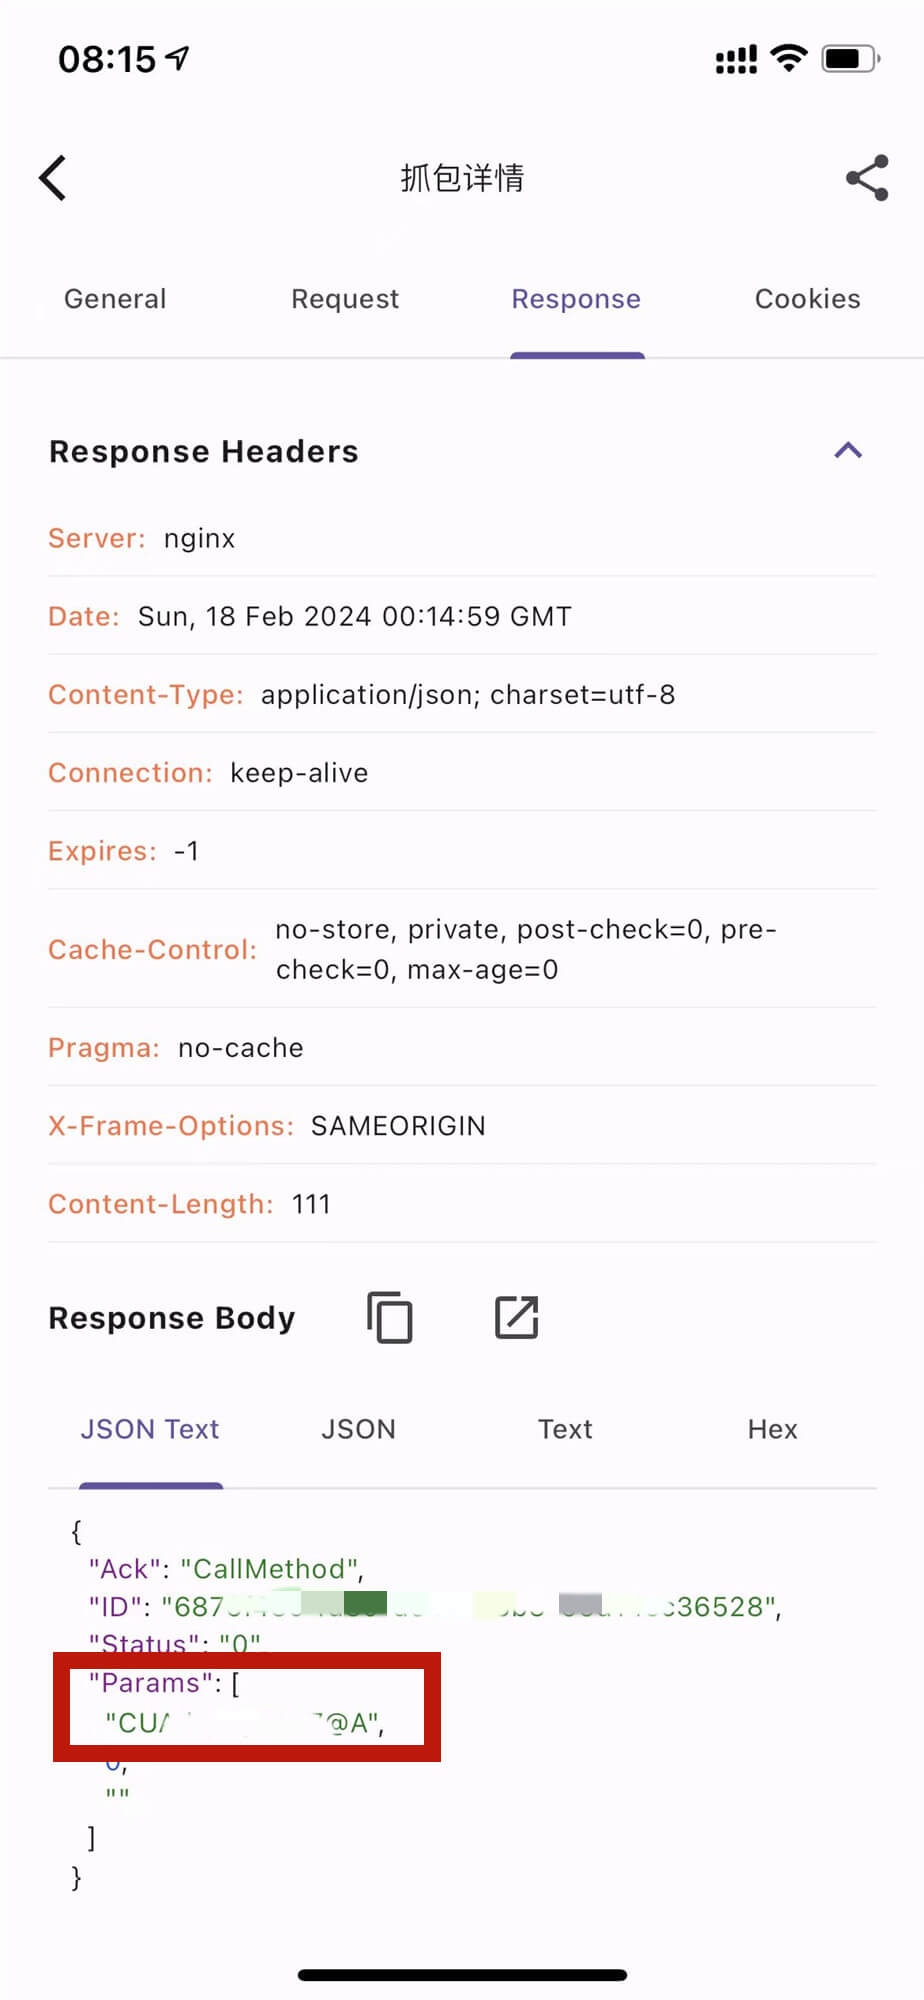Open the Cookies tab
This screenshot has width=924, height=2000.
(807, 299)
